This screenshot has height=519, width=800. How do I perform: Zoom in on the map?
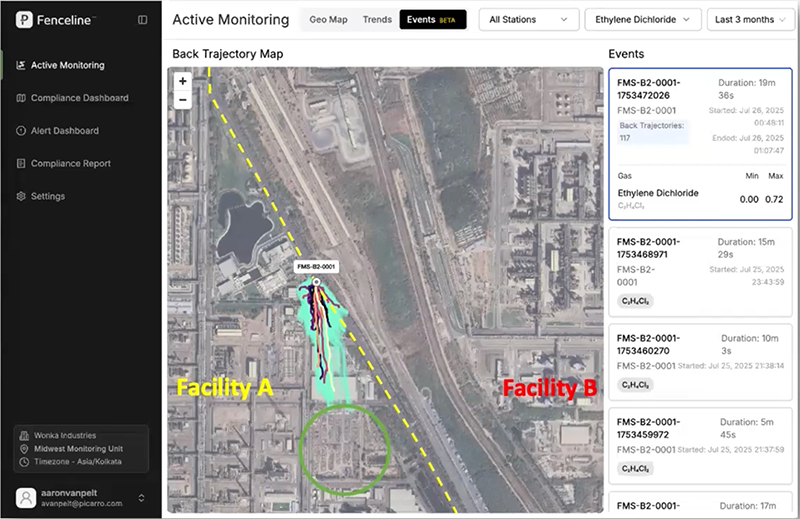coord(182,82)
